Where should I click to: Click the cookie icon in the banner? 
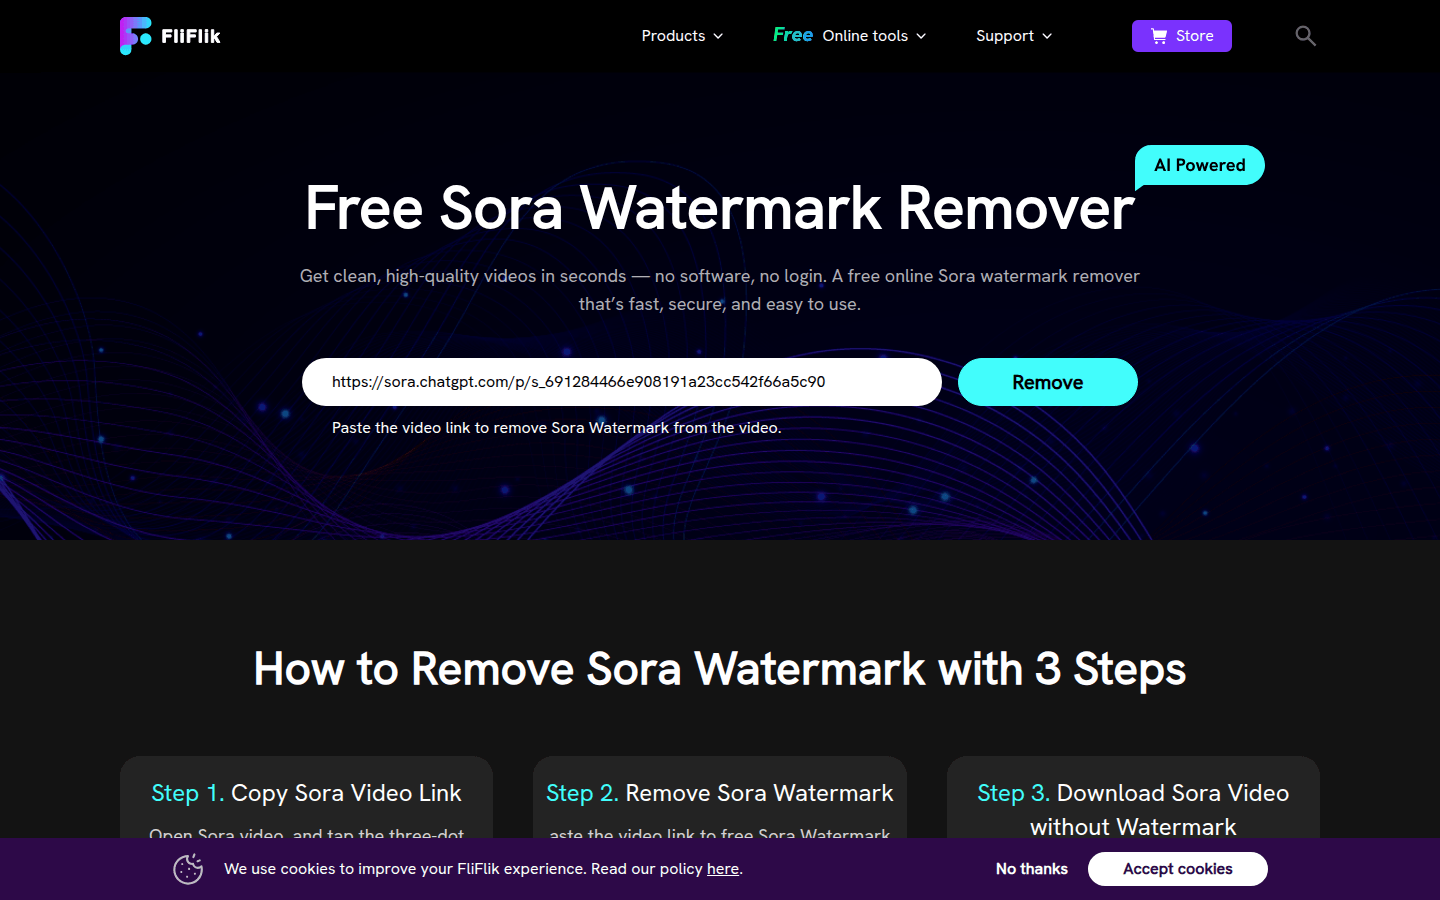click(x=188, y=869)
